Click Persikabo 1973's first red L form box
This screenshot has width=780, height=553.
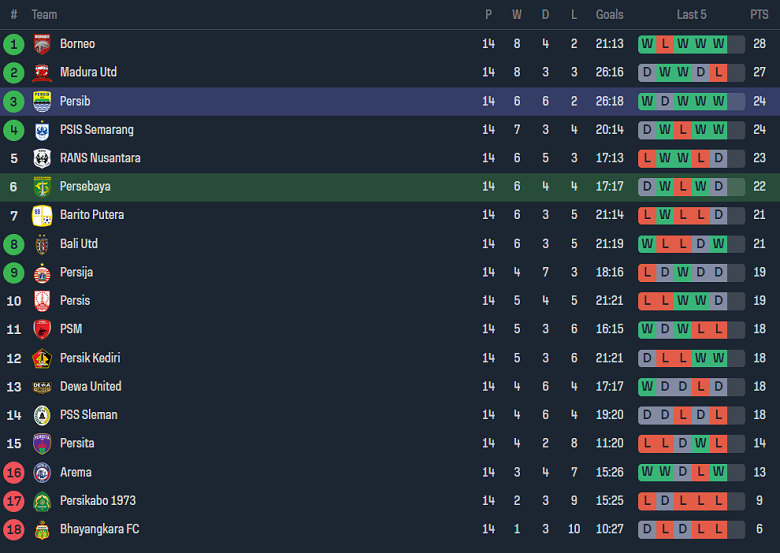point(647,500)
